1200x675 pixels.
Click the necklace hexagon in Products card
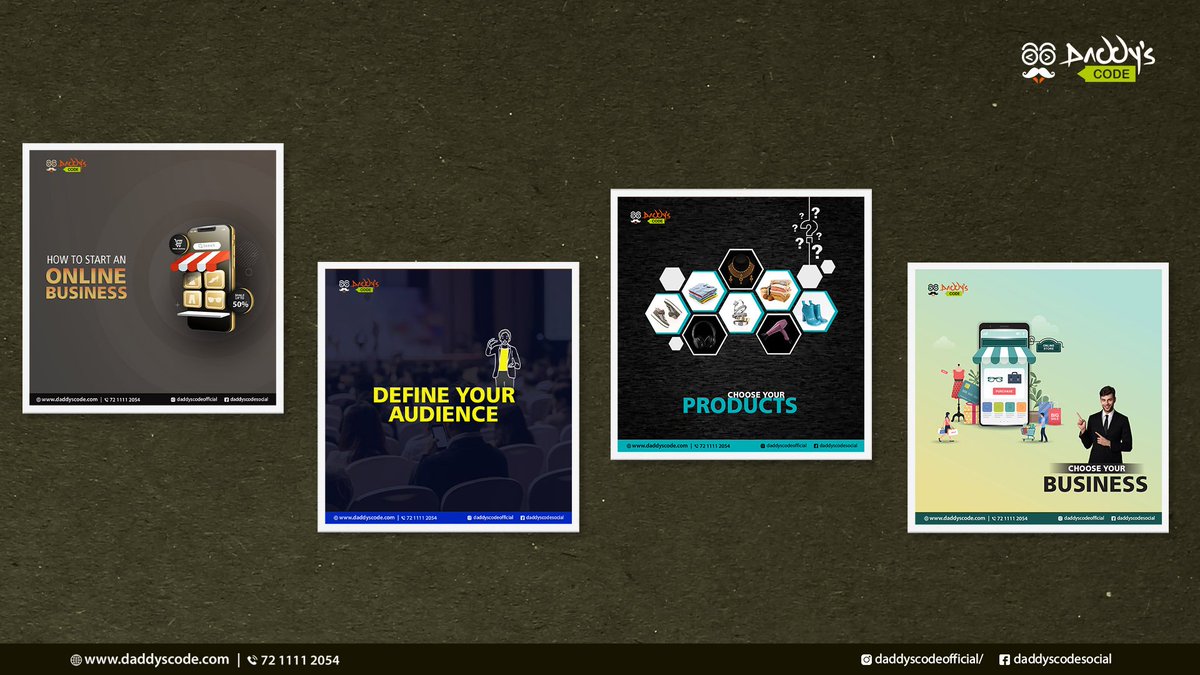(x=741, y=268)
